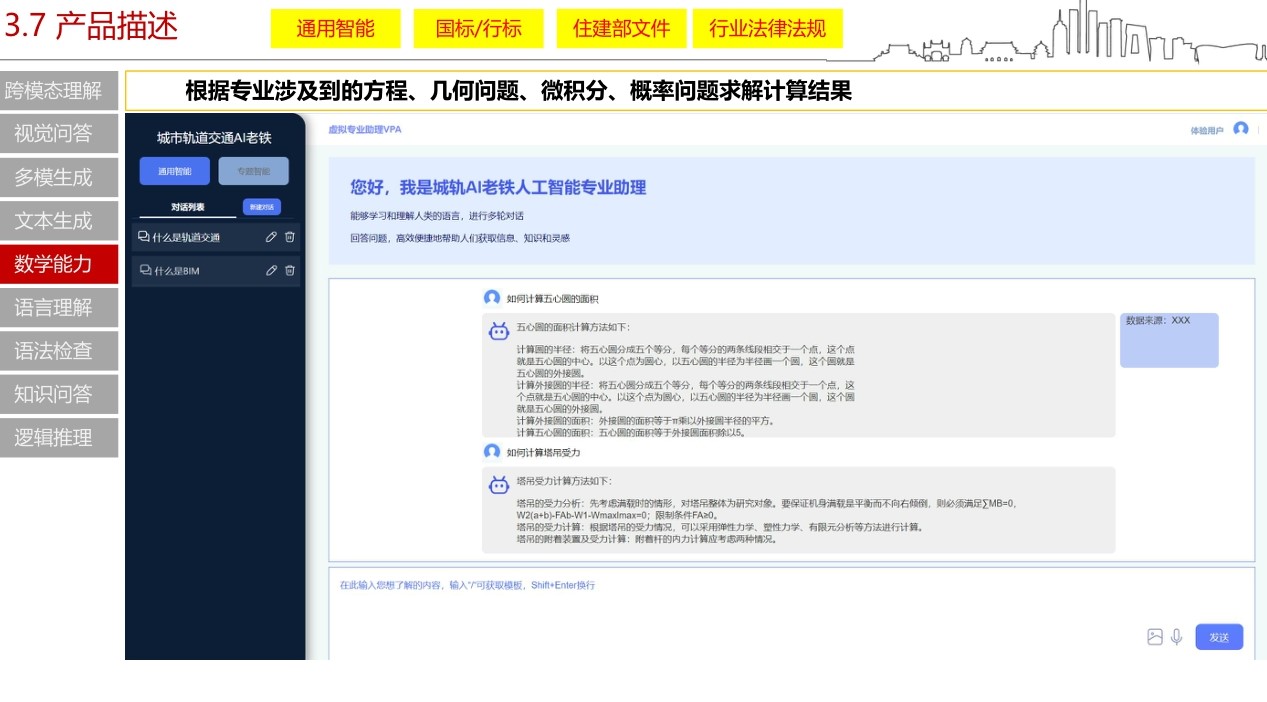1267x702 pixels.
Task: Select the highlighted 数学能力 menu item
Action: coord(59,264)
